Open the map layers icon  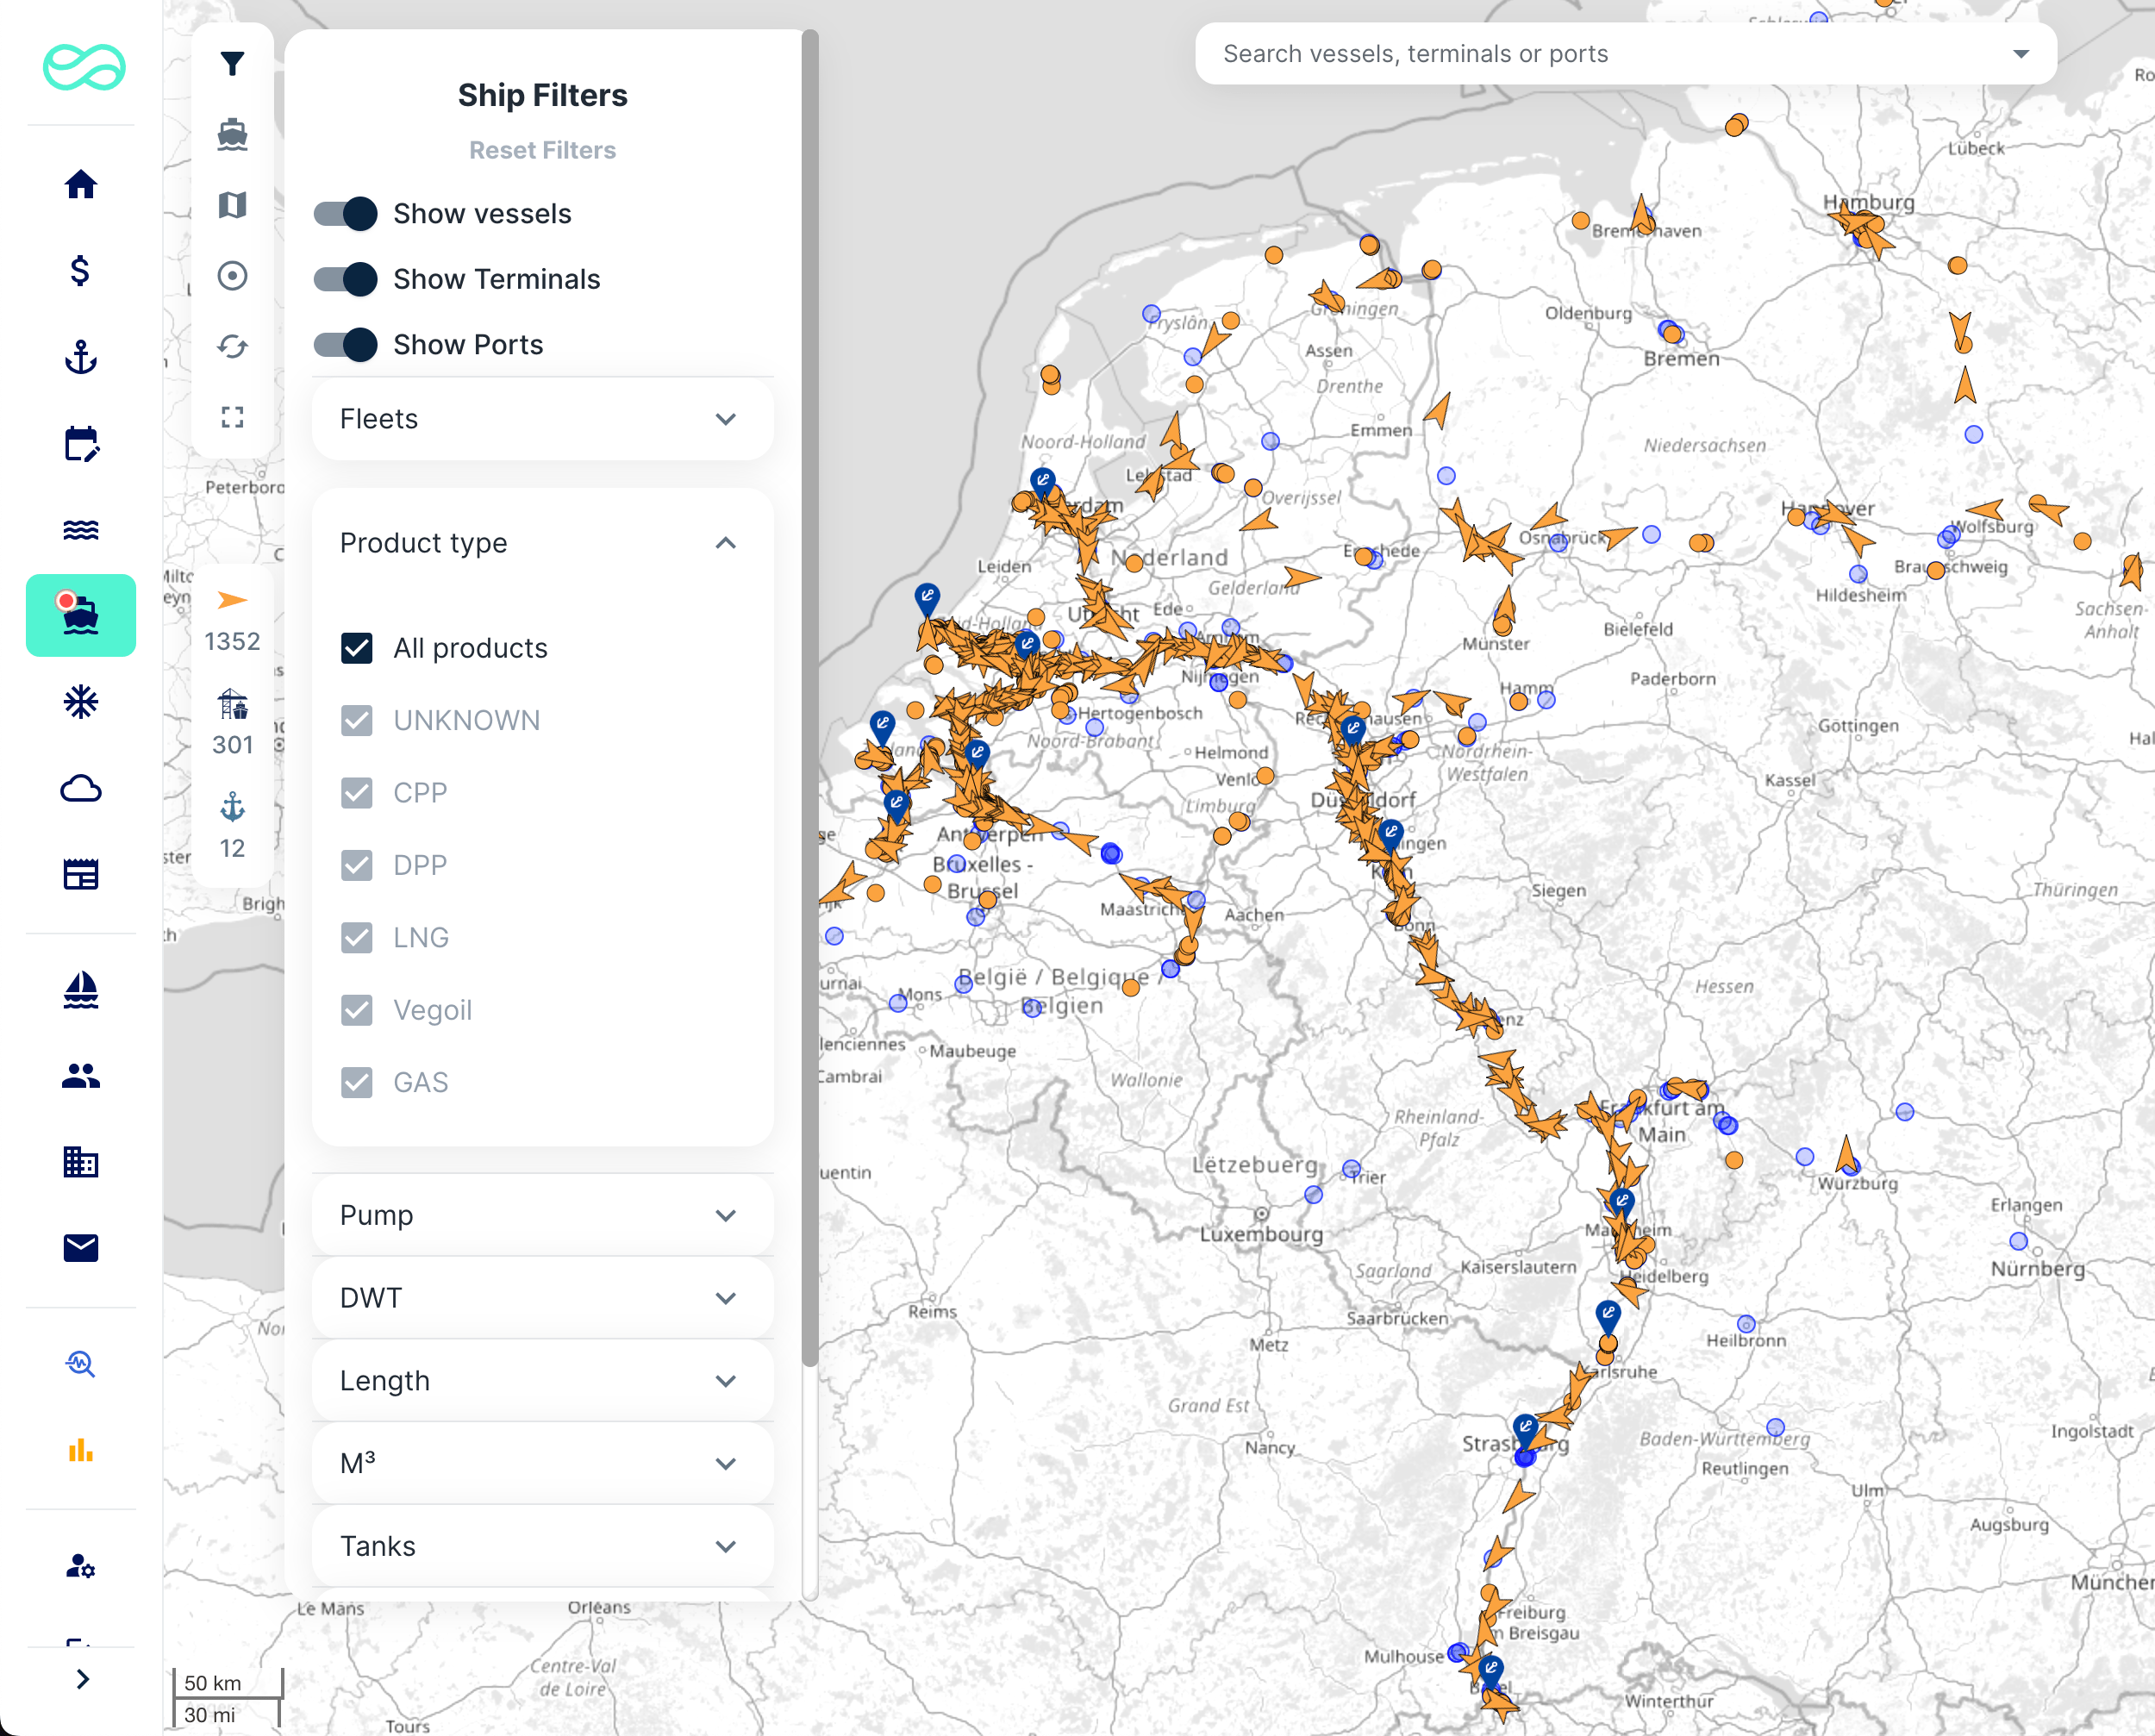(x=232, y=205)
